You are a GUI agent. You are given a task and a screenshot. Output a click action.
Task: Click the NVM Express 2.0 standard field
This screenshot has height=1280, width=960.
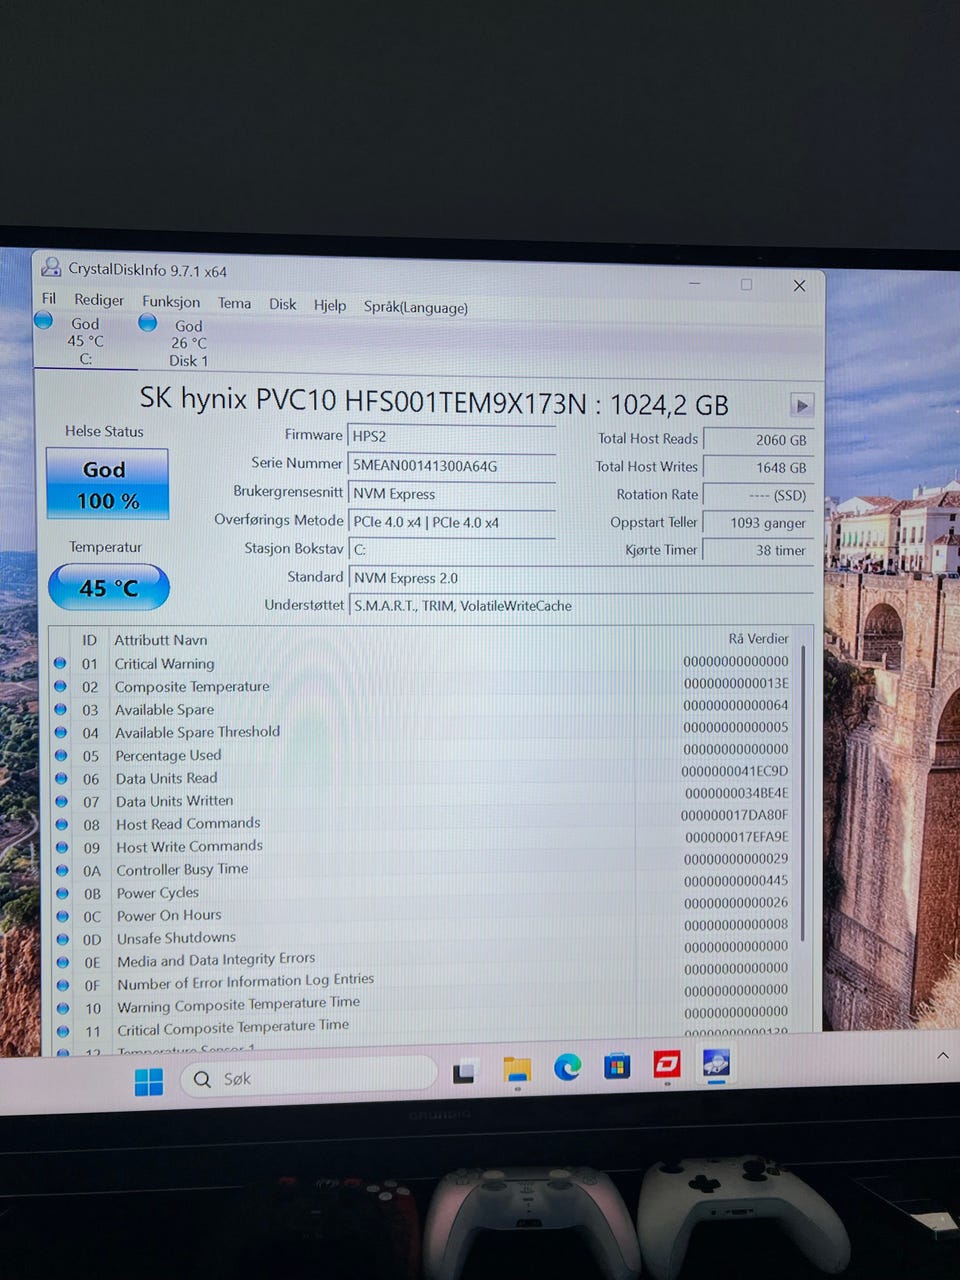click(580, 577)
